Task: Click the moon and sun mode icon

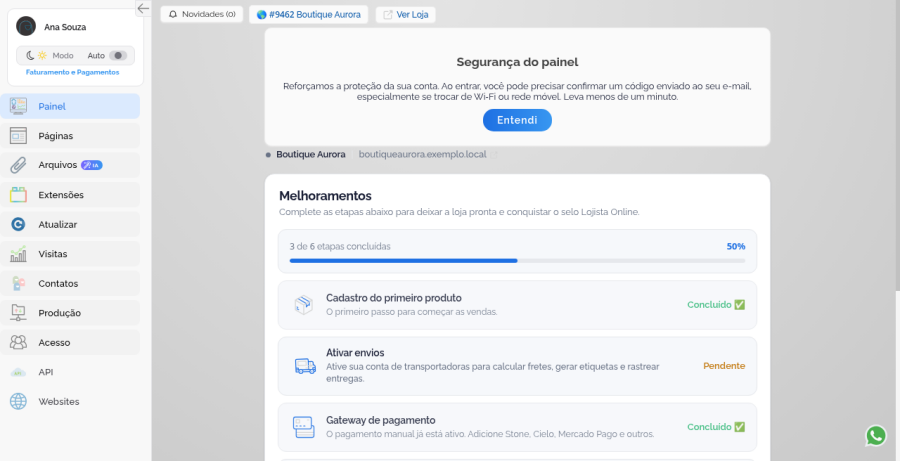Action: [x=36, y=56]
